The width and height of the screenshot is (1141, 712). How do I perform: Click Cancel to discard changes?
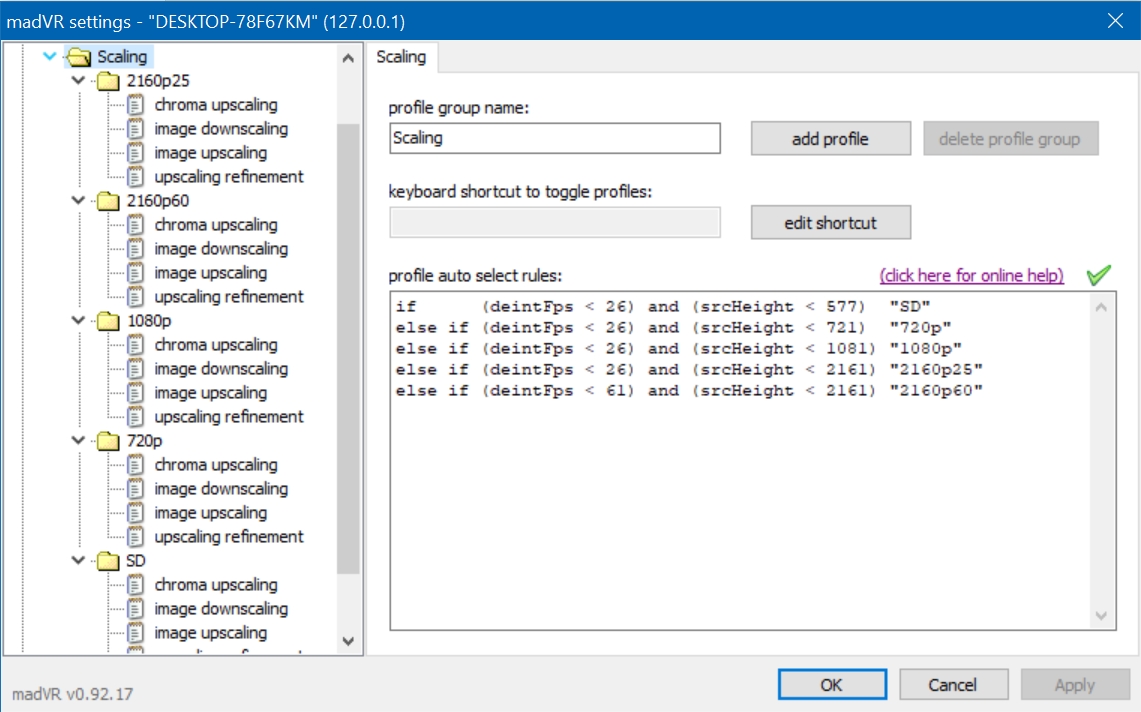pyautogui.click(x=953, y=684)
